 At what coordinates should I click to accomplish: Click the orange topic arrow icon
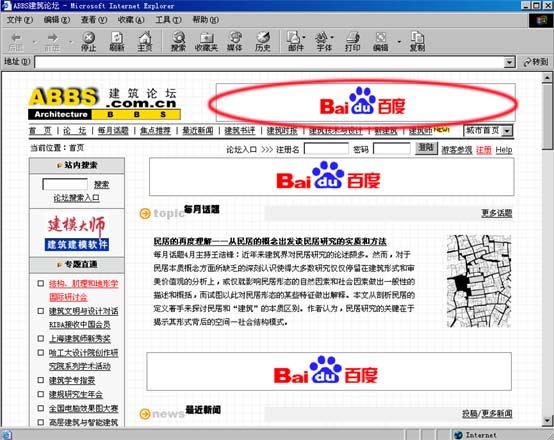click(x=145, y=213)
